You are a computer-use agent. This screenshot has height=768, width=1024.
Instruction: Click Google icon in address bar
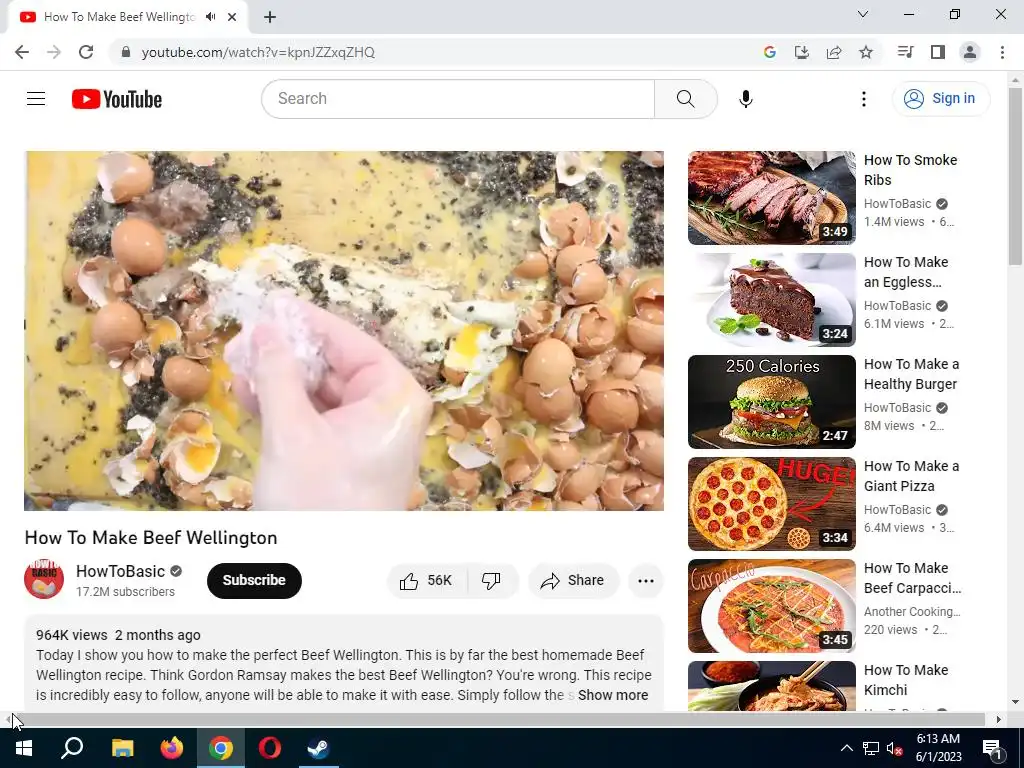click(x=770, y=52)
